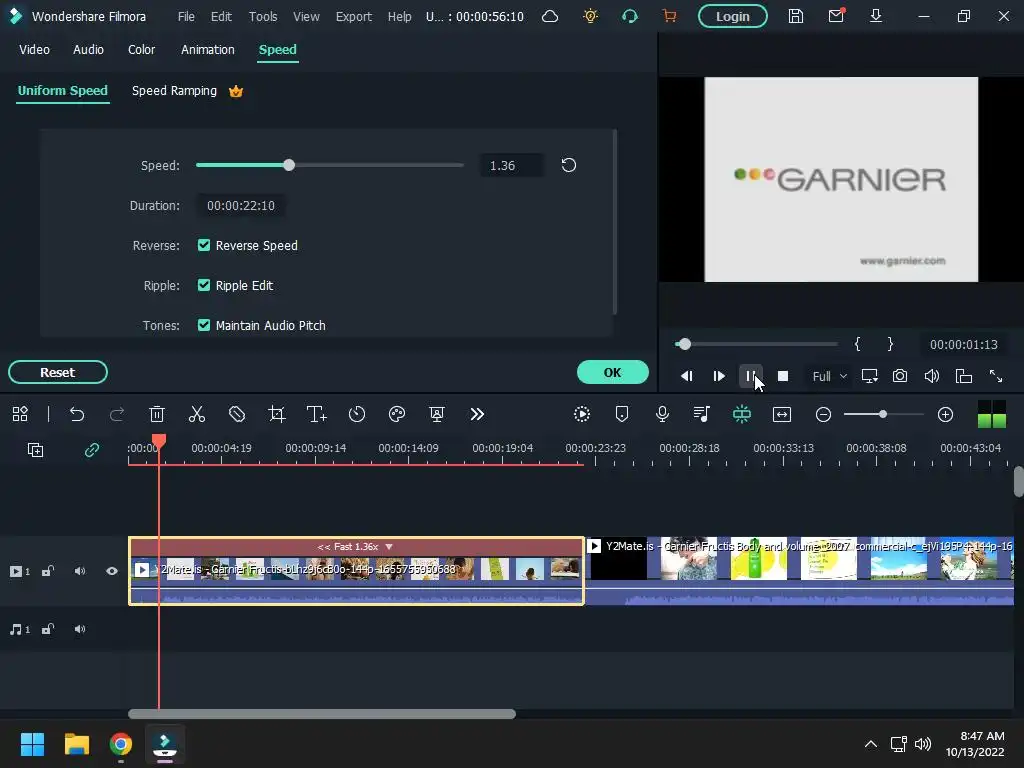The image size is (1024, 768).
Task: Uncheck the Ripple Edit checkbox
Action: 204,285
